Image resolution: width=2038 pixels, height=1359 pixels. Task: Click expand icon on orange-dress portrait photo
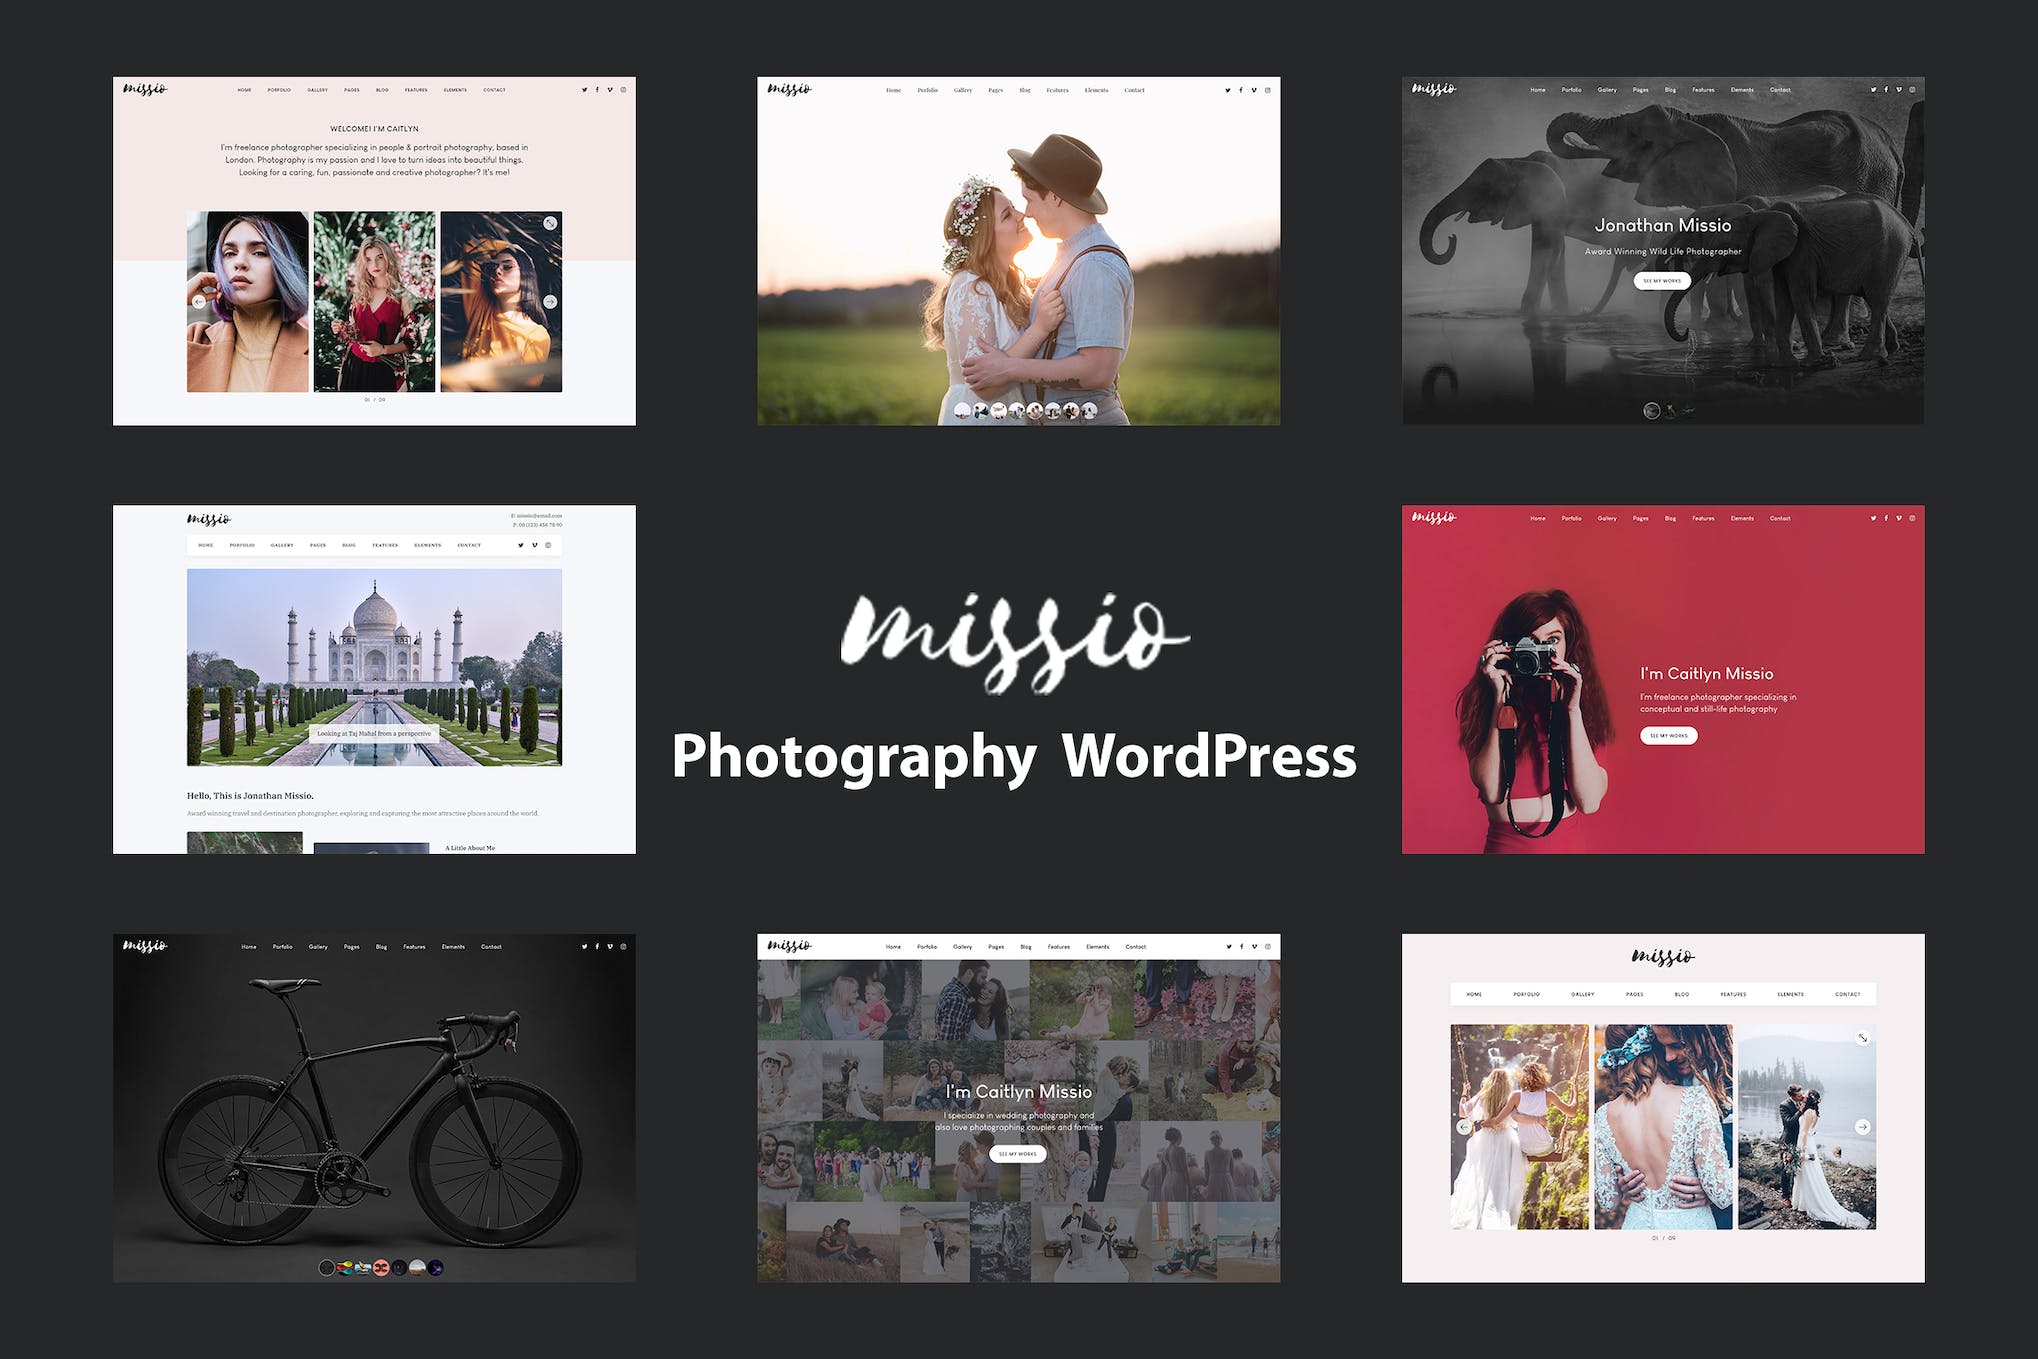pos(550,224)
